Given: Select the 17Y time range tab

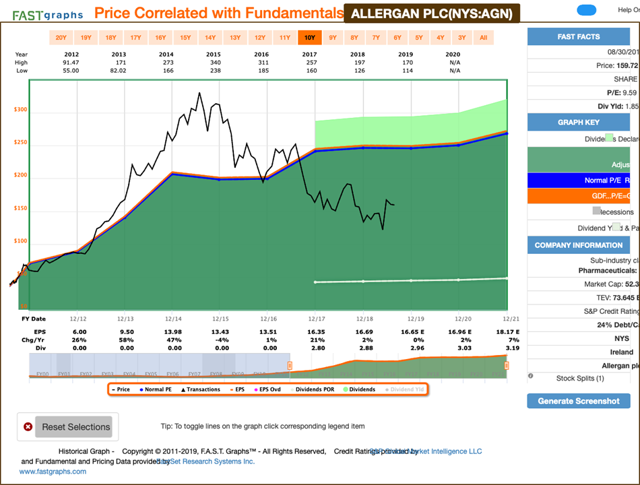Looking at the screenshot, I should pos(136,38).
